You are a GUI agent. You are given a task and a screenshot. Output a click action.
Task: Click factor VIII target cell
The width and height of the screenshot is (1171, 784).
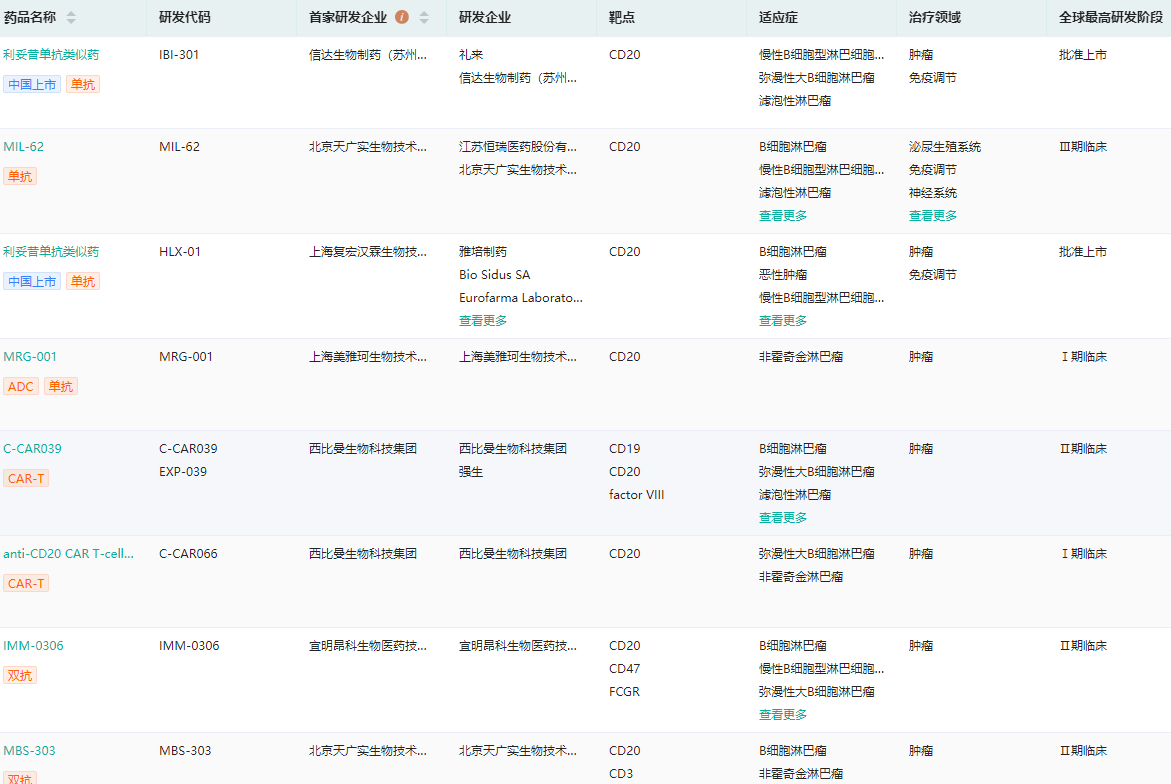[x=636, y=495]
